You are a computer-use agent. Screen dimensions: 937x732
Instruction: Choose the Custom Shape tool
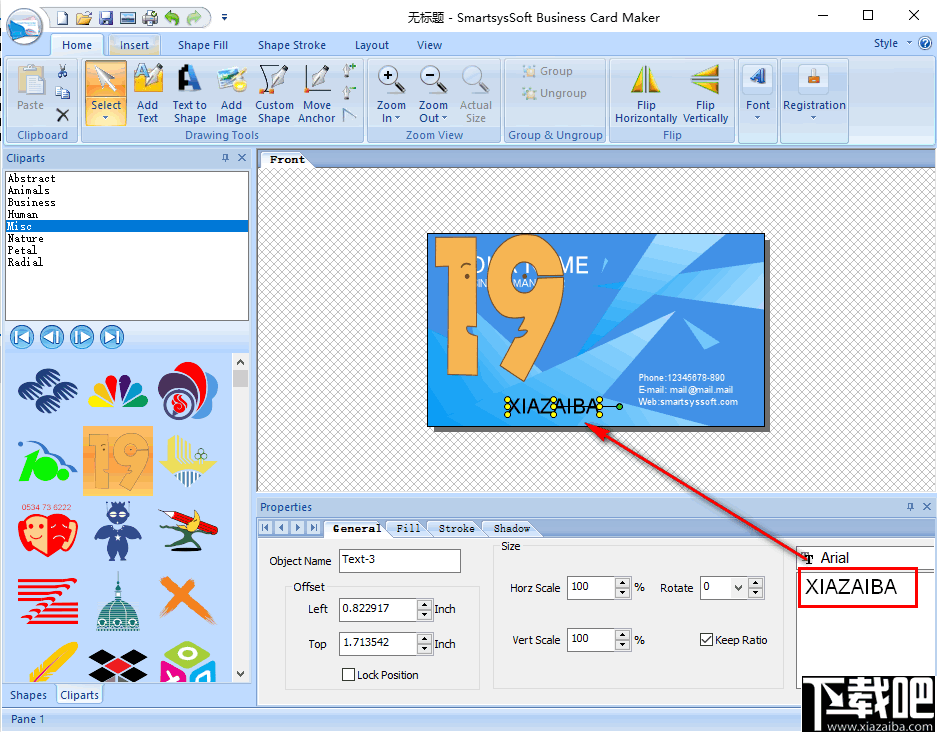click(x=273, y=90)
